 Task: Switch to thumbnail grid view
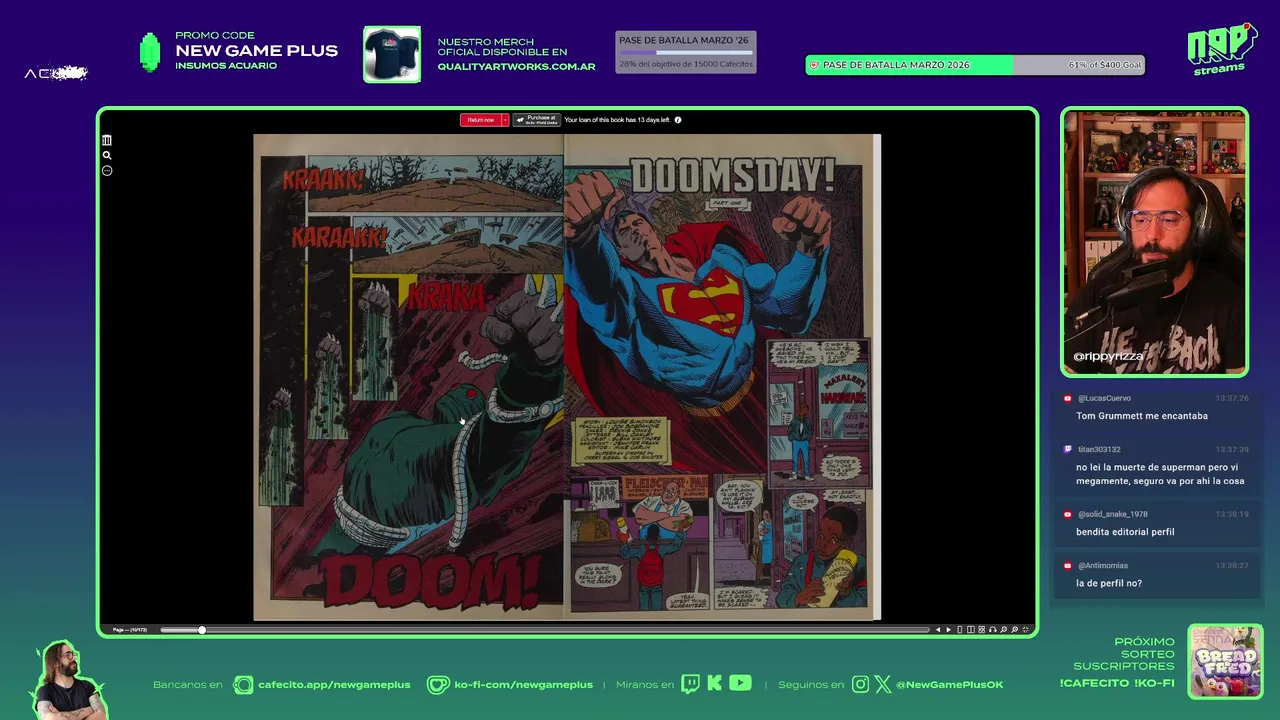point(981,630)
